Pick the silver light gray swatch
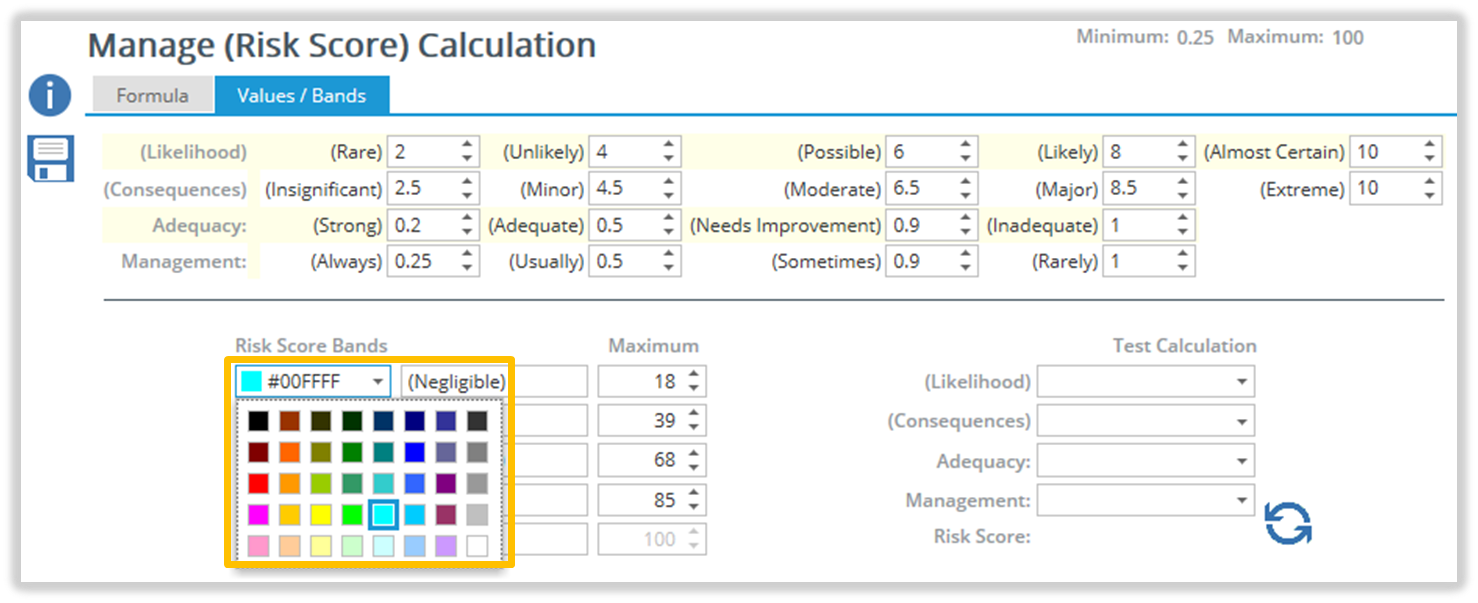Viewport: 1478px width, 603px height. click(x=477, y=515)
